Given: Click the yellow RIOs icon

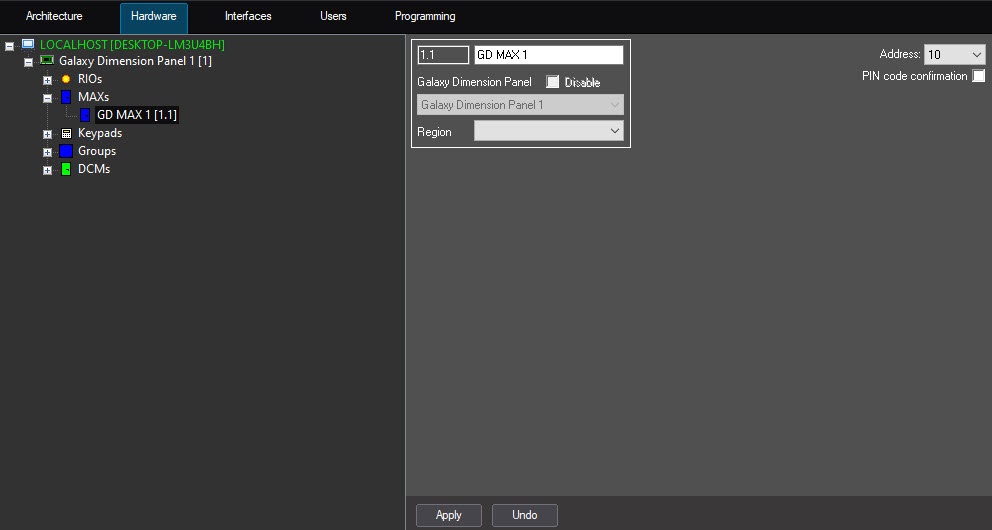Looking at the screenshot, I should (66, 79).
